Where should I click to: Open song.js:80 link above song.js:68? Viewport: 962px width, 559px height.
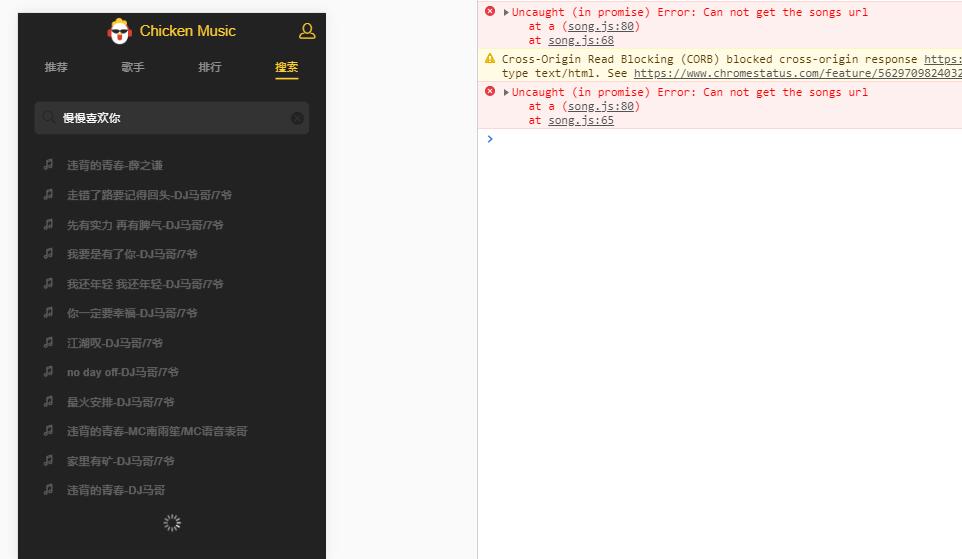[601, 26]
